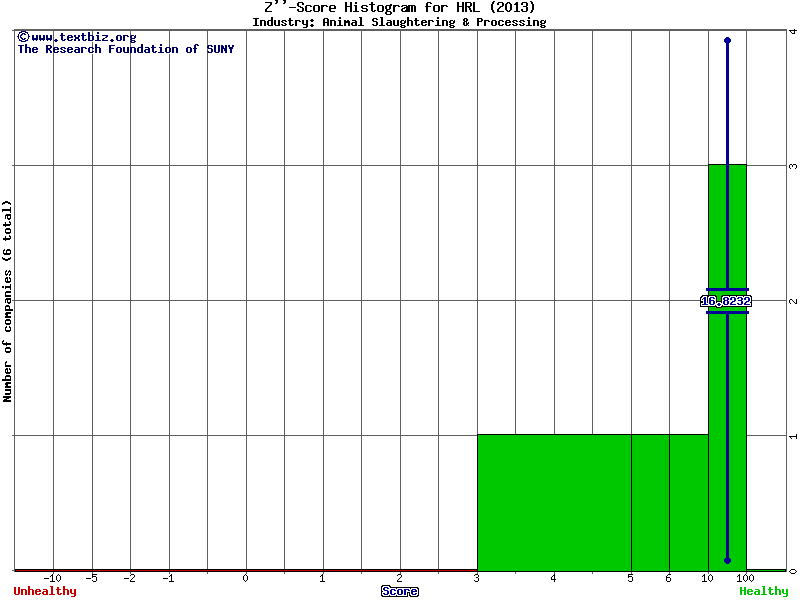Click the x-axis tick label 4

554,578
